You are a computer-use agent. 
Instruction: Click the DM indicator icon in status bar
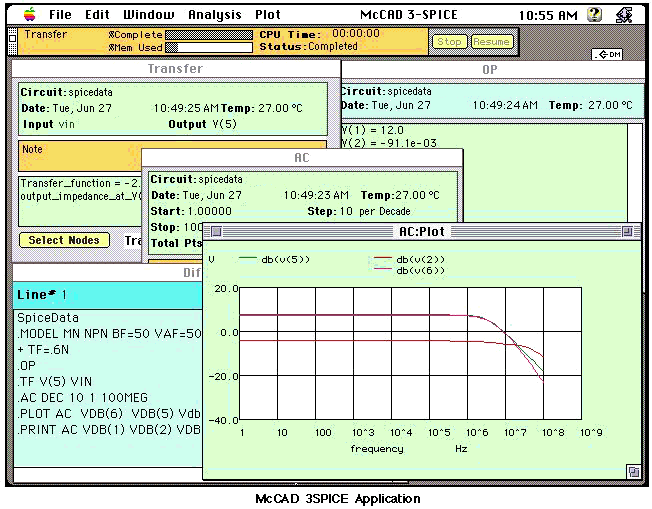coord(607,54)
